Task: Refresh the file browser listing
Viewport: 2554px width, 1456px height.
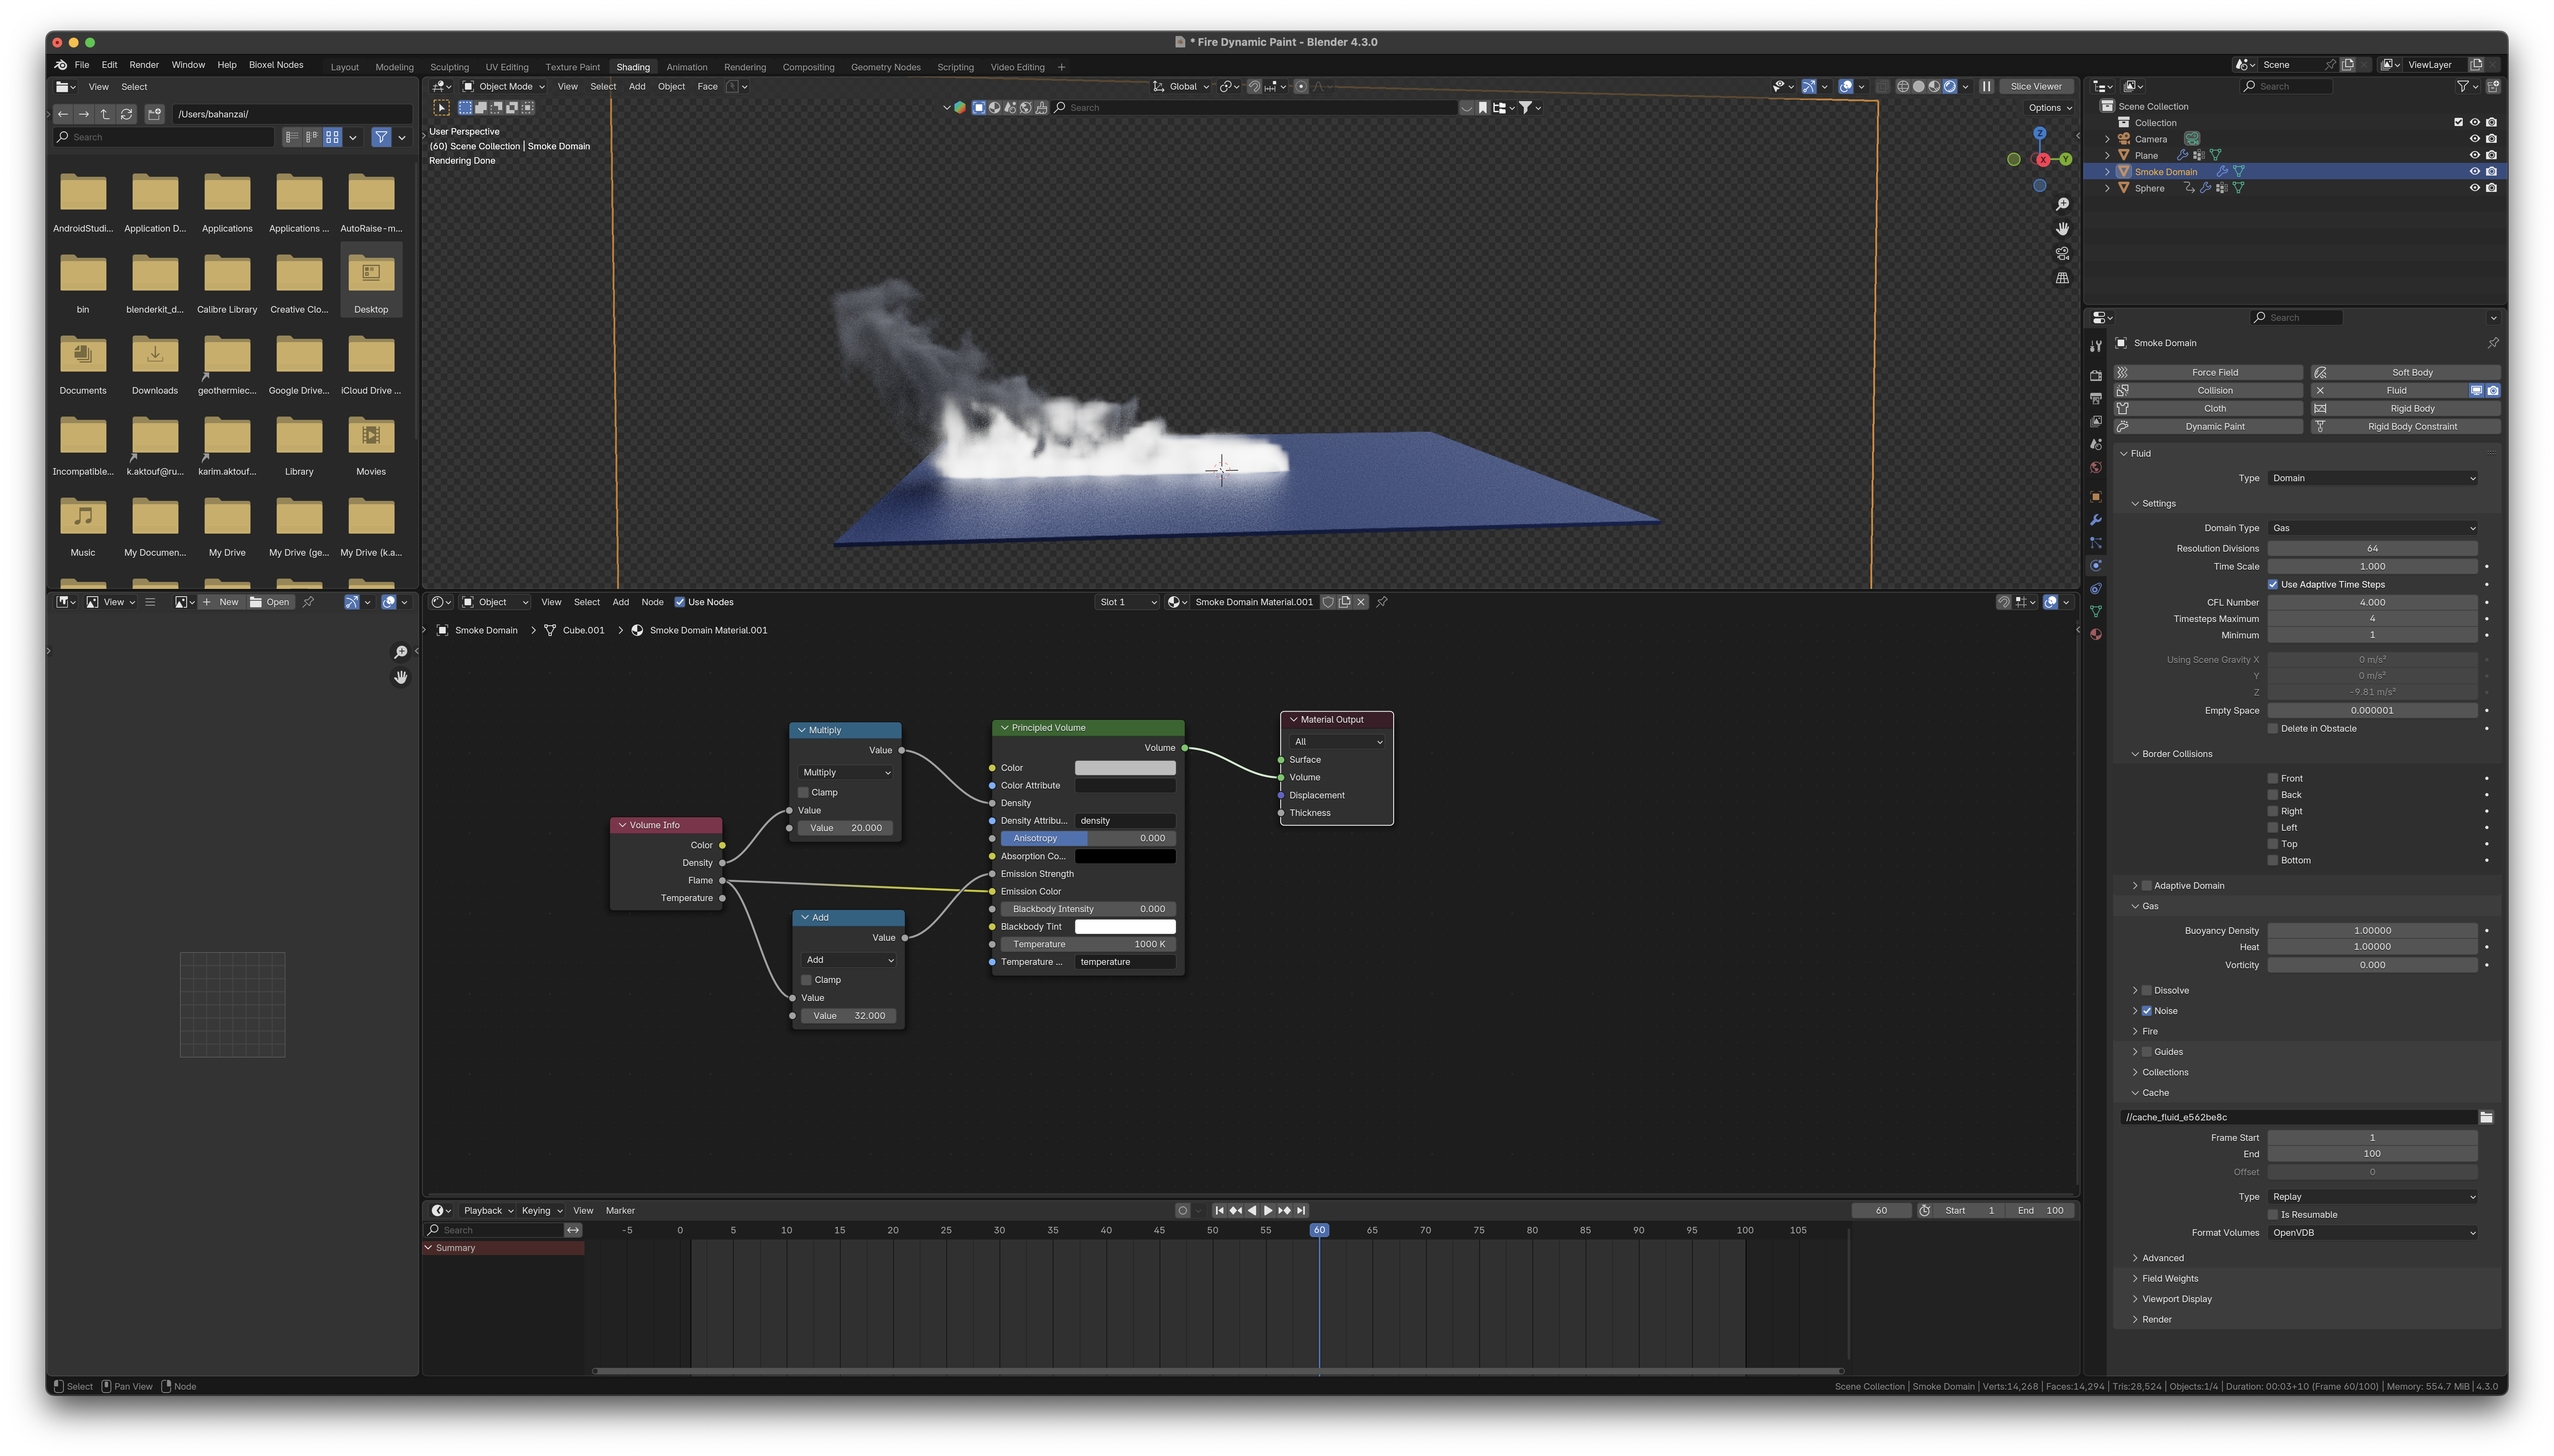Action: tap(127, 114)
